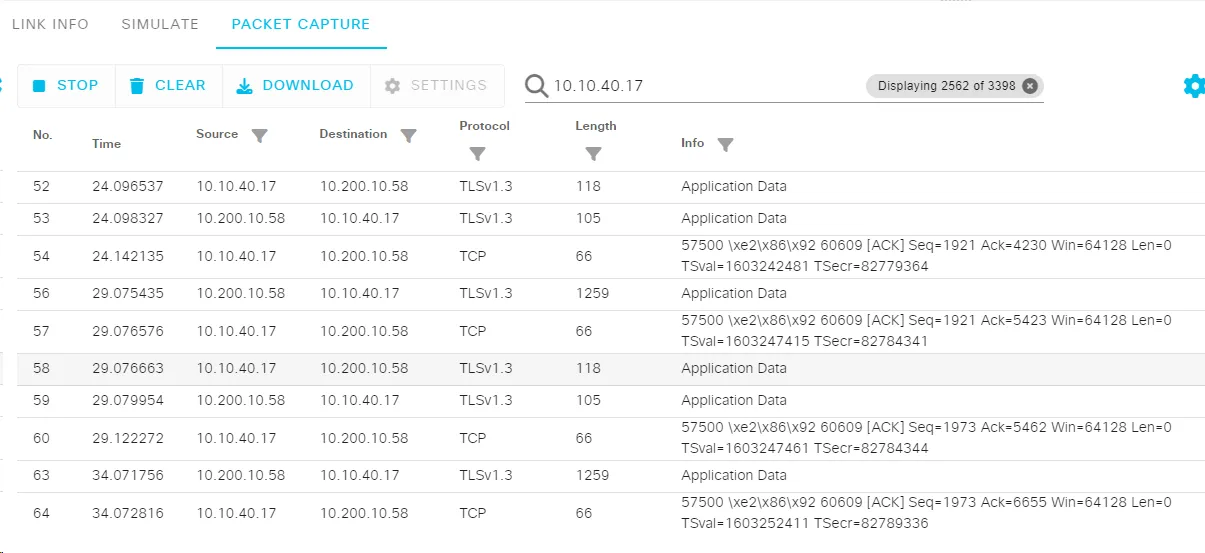Click the search field containing 10.10.40.17

[x=700, y=86]
